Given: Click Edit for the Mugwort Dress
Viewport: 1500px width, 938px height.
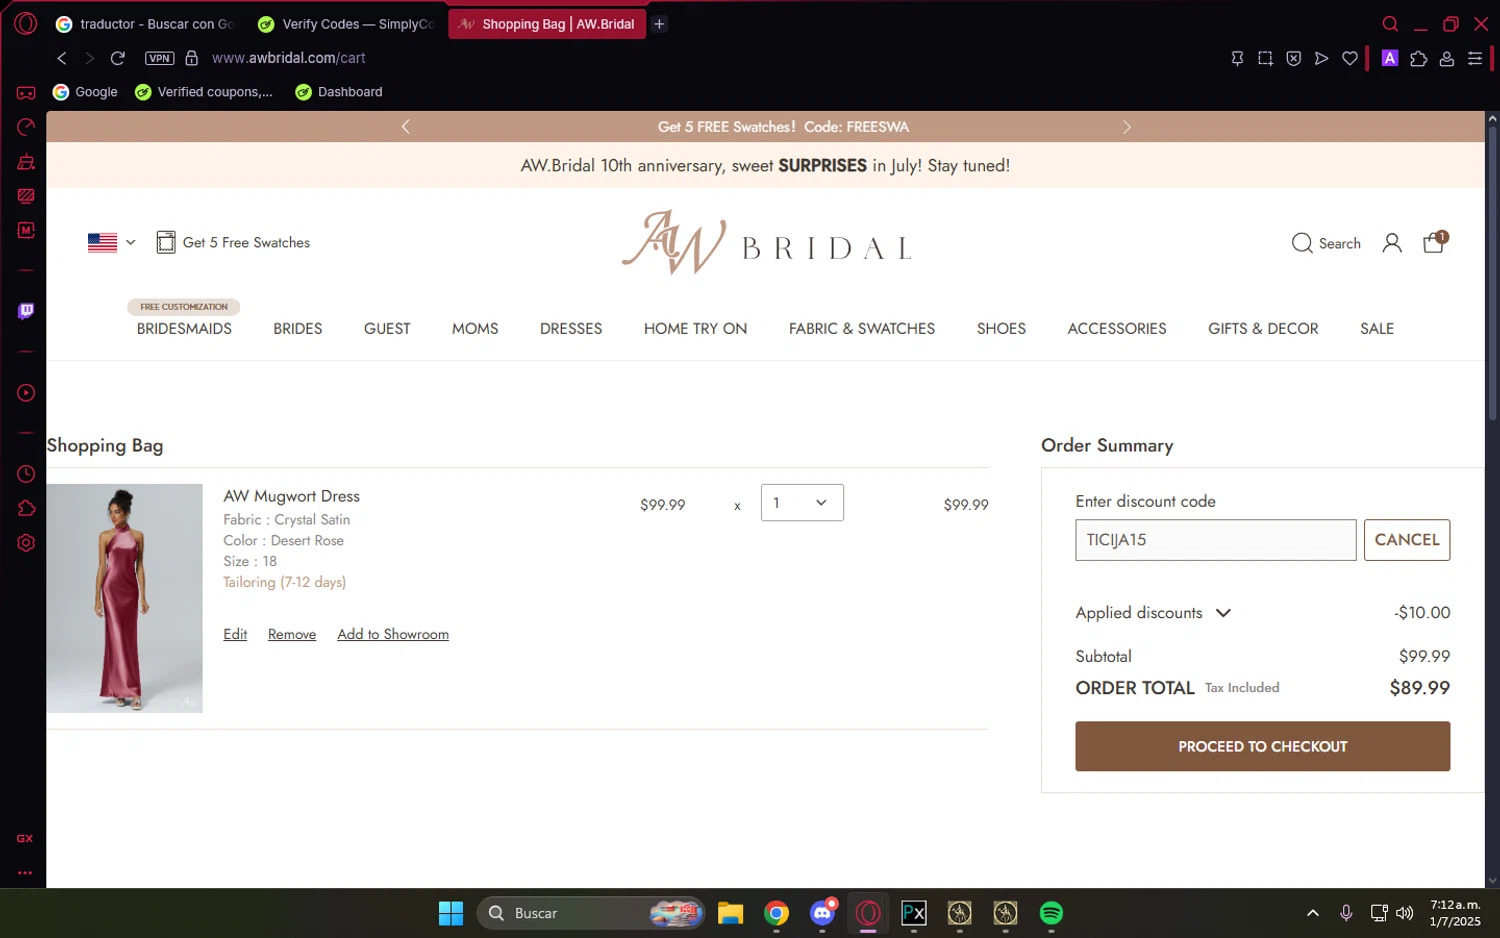Looking at the screenshot, I should pos(235,634).
